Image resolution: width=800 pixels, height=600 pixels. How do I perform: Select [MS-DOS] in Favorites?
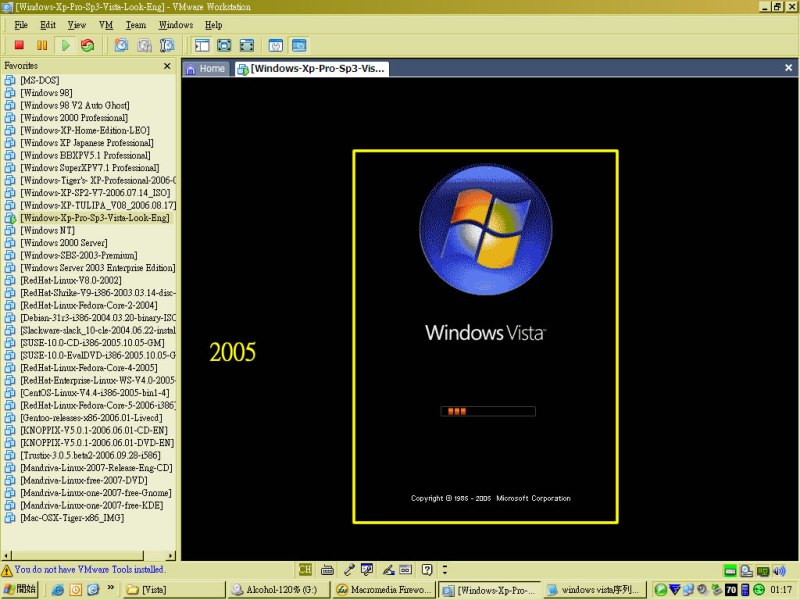click(40, 80)
